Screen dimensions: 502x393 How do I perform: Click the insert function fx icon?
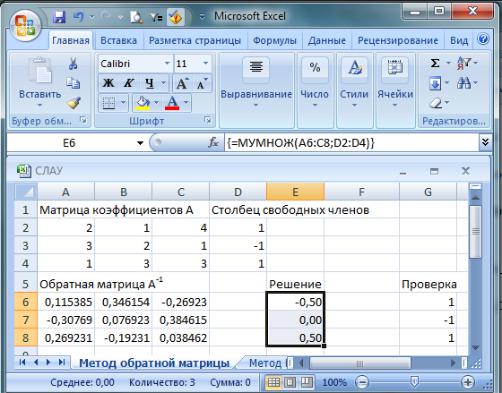coord(213,143)
